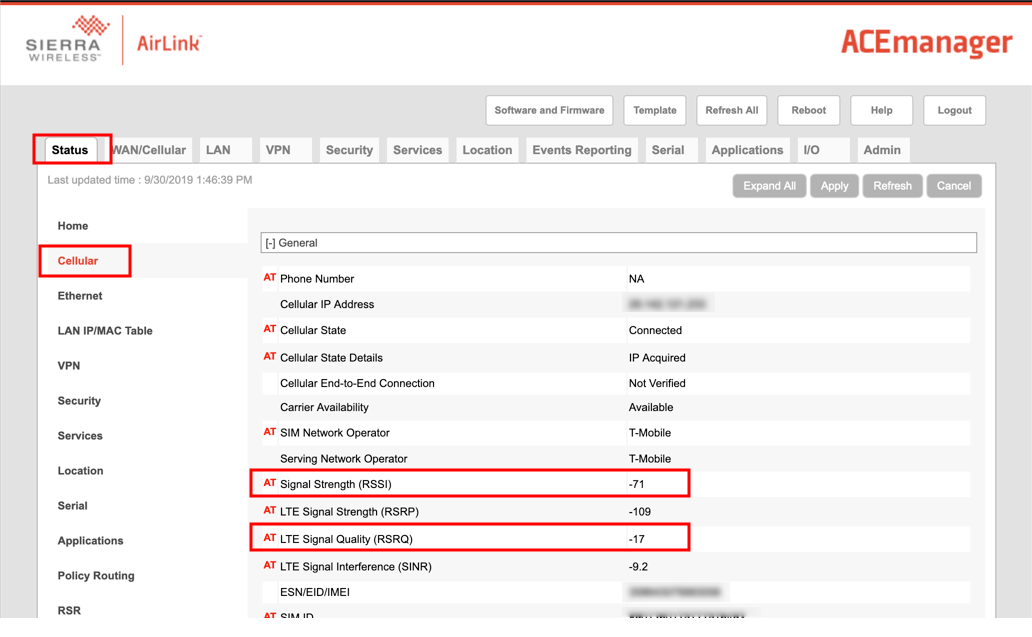Image resolution: width=1032 pixels, height=637 pixels.
Task: Click the AirLink logo
Action: click(x=169, y=43)
